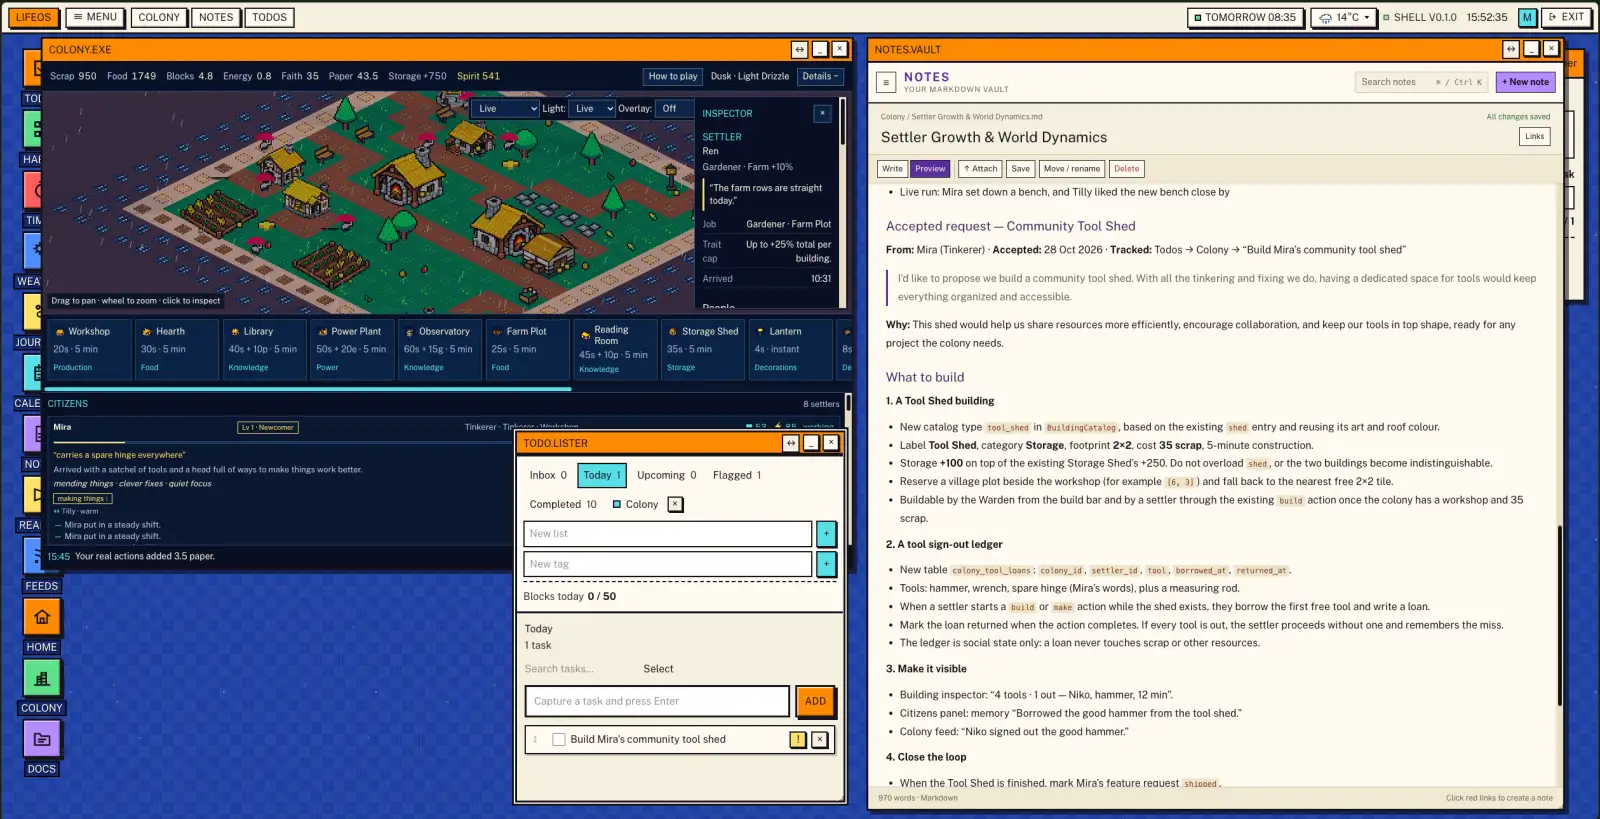Viewport: 1600px width, 819px height.
Task: Focus the Capture a task input field
Action: 657,701
